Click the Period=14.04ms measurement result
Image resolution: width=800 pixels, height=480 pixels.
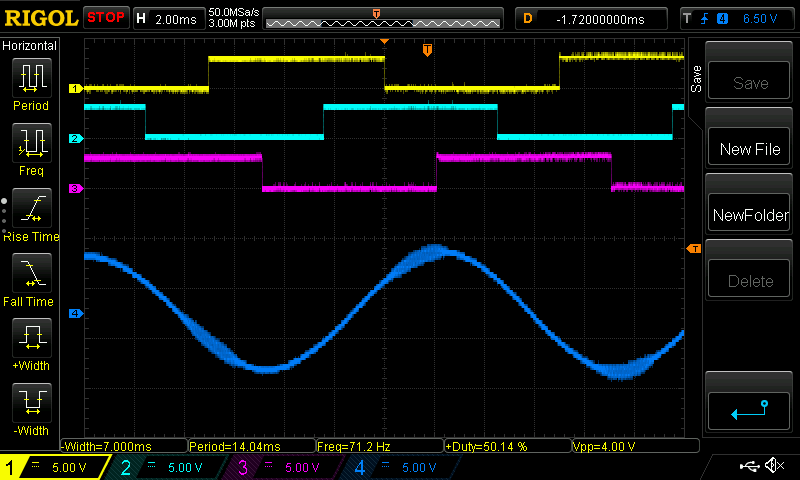pyautogui.click(x=252, y=446)
